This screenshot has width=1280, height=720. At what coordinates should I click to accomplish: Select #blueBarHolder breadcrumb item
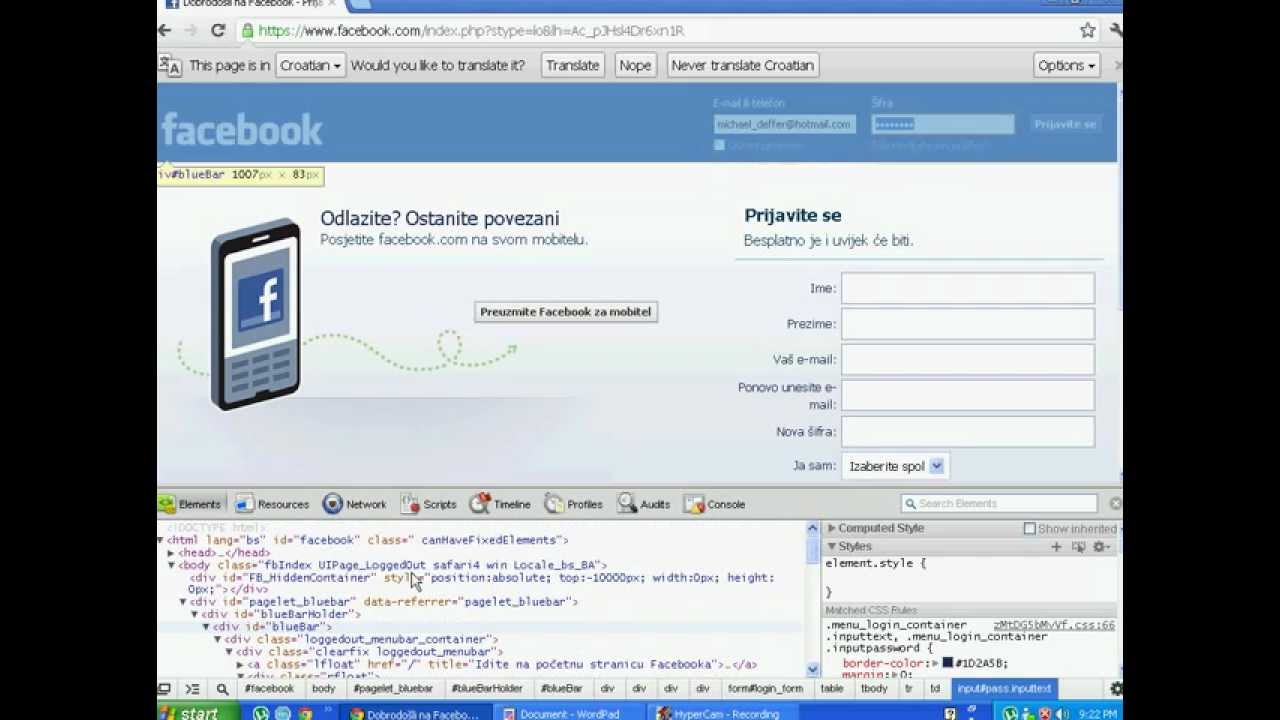(x=487, y=689)
